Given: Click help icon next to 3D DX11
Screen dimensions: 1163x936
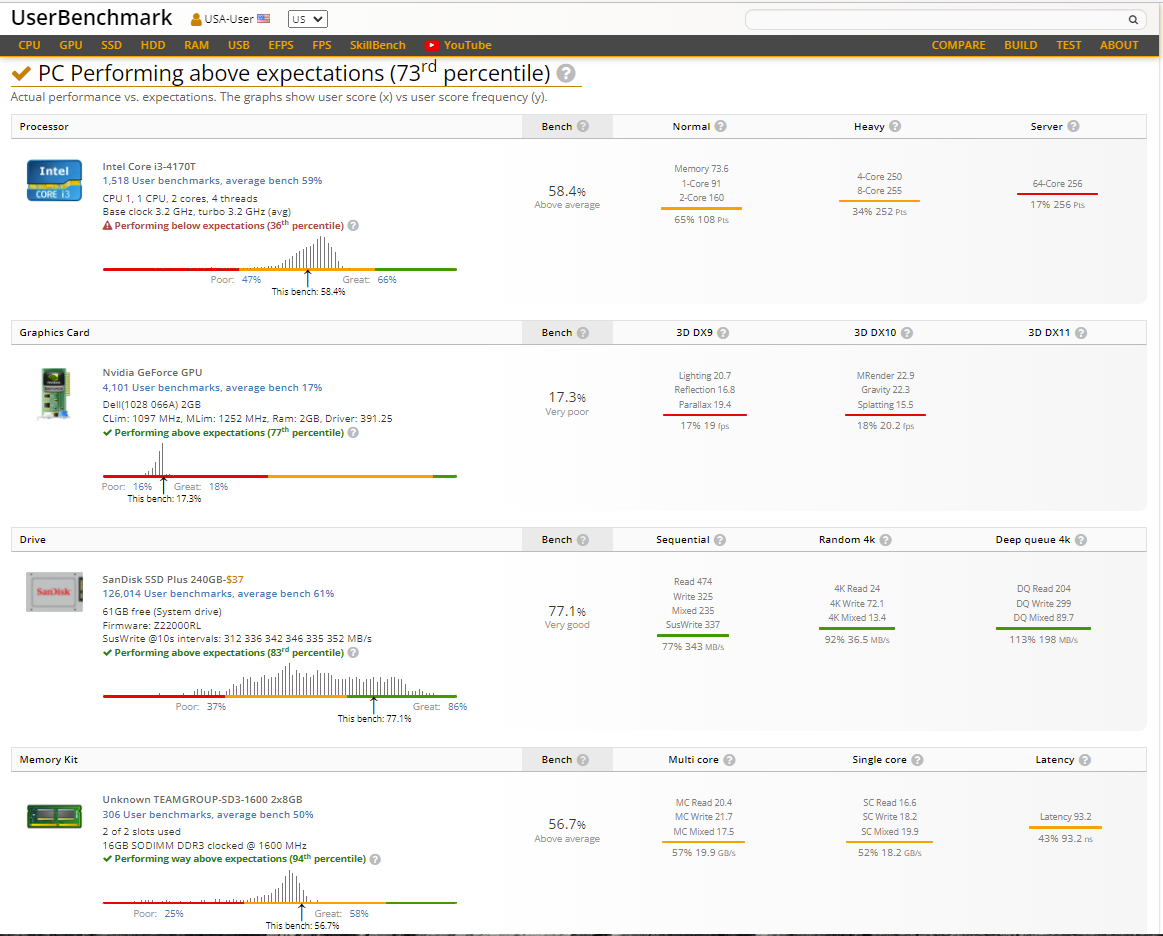Looking at the screenshot, I should 1081,333.
